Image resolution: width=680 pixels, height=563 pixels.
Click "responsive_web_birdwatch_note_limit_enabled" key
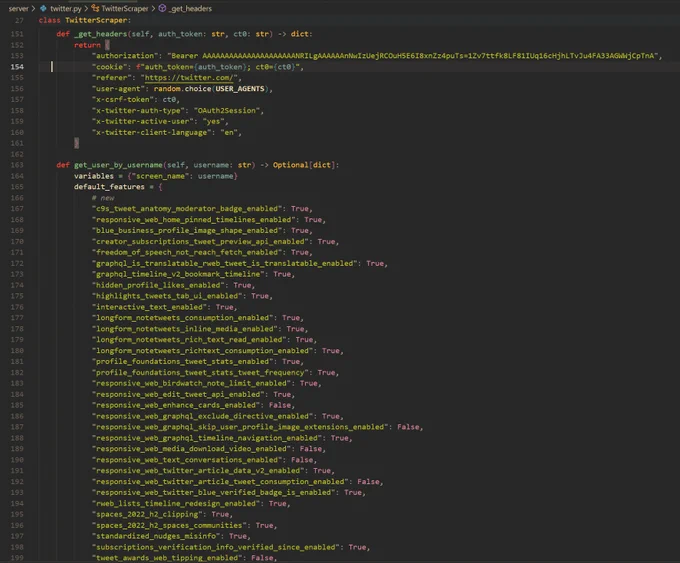pyautogui.click(x=191, y=383)
